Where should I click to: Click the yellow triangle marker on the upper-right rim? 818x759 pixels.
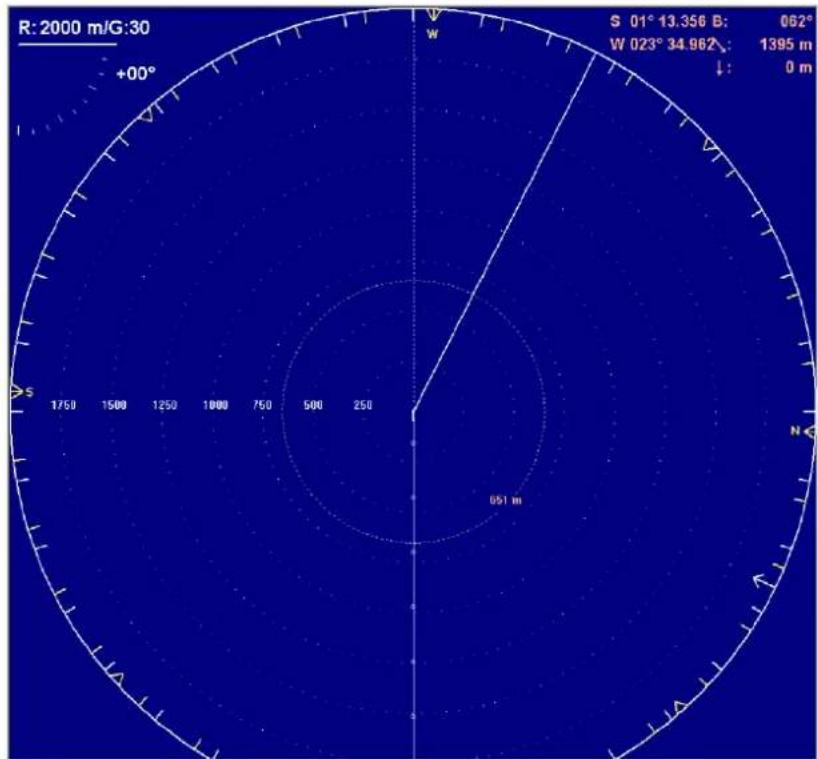(x=711, y=144)
